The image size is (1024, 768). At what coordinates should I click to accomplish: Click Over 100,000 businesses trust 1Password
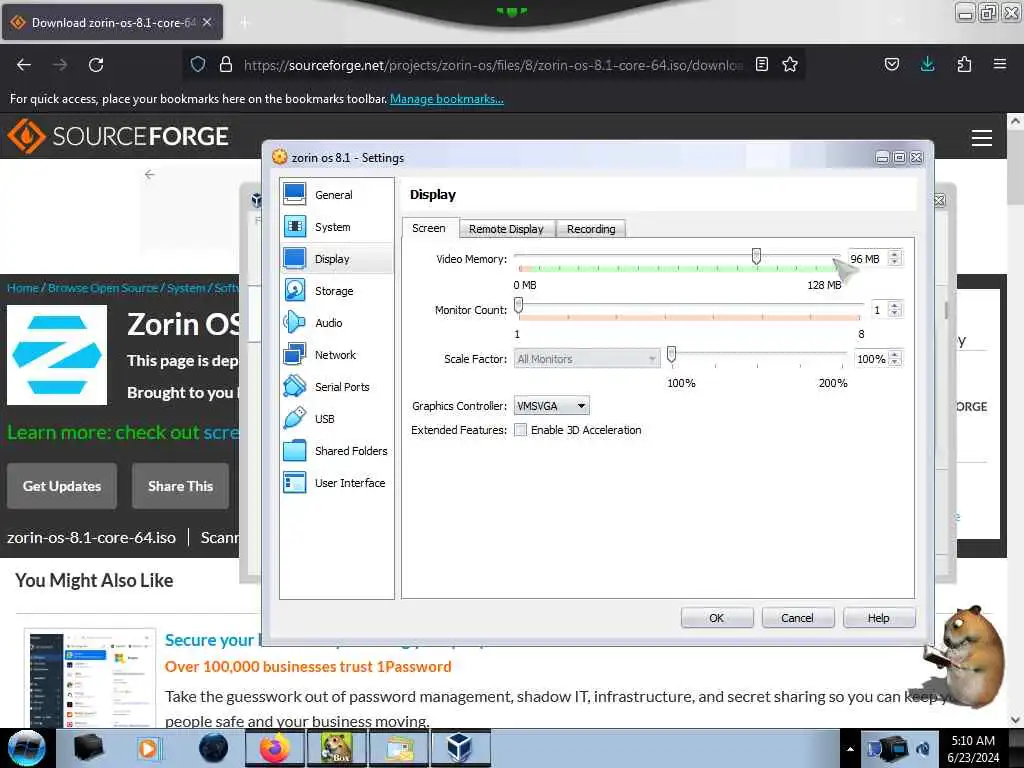pos(308,667)
